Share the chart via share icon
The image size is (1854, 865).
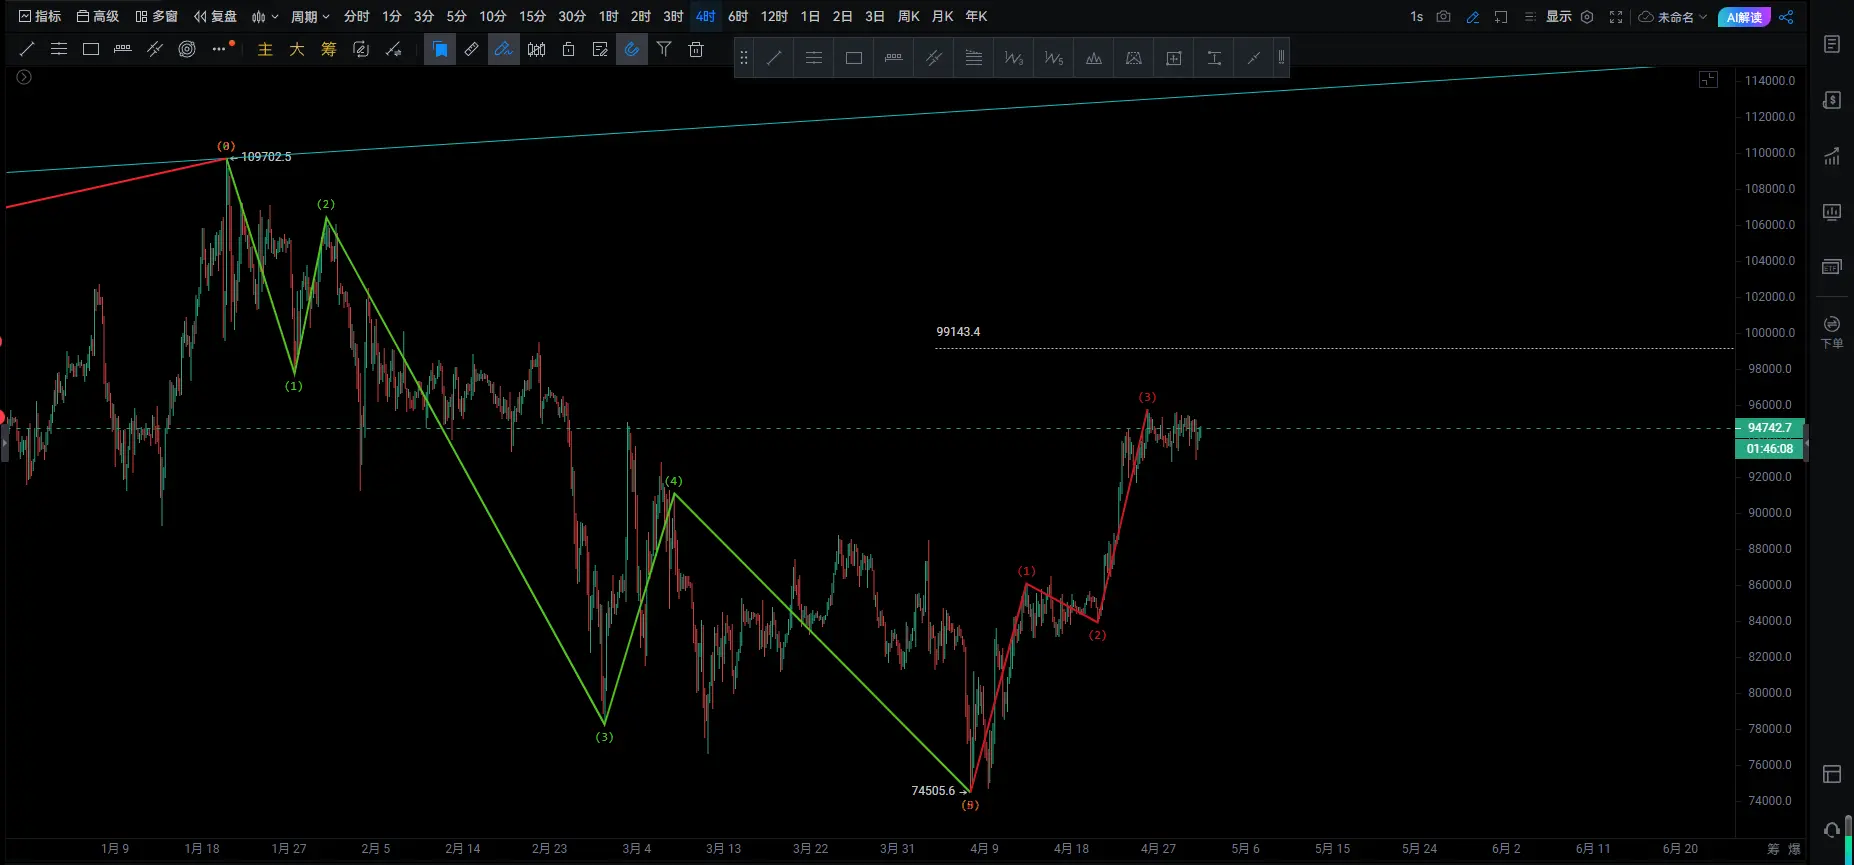[1786, 17]
